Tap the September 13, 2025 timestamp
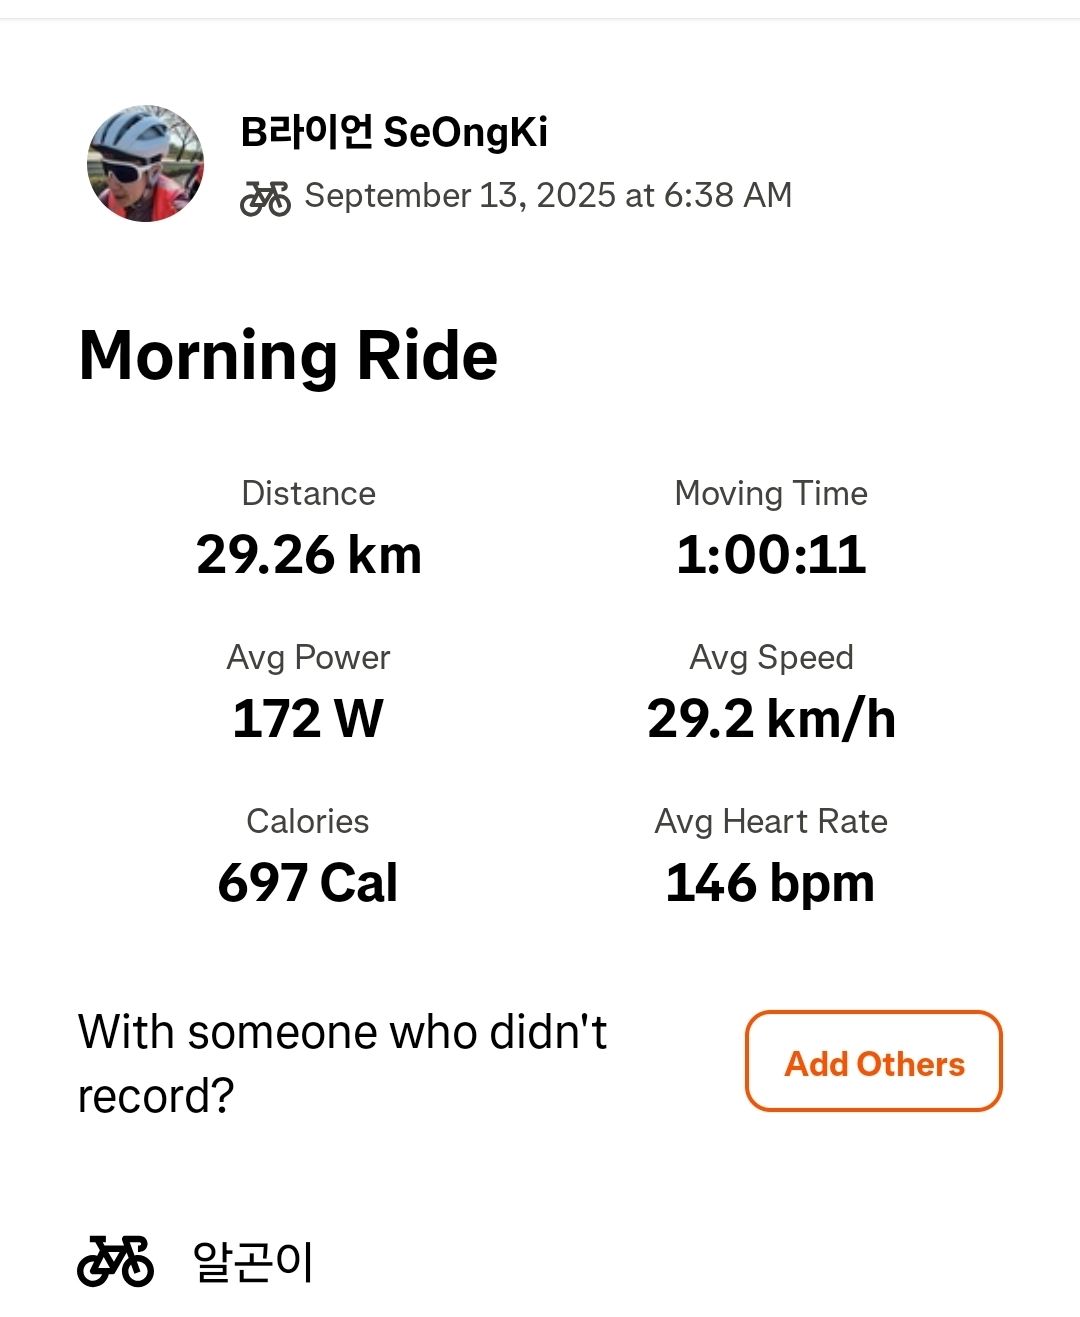The height and width of the screenshot is (1317, 1080). tap(548, 195)
